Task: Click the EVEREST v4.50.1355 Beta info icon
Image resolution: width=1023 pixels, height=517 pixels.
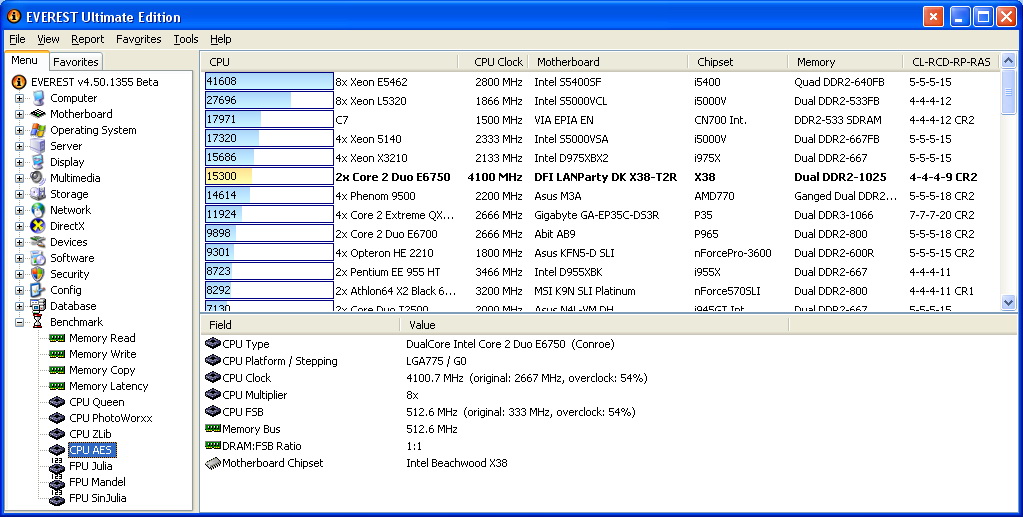Action: tap(19, 82)
